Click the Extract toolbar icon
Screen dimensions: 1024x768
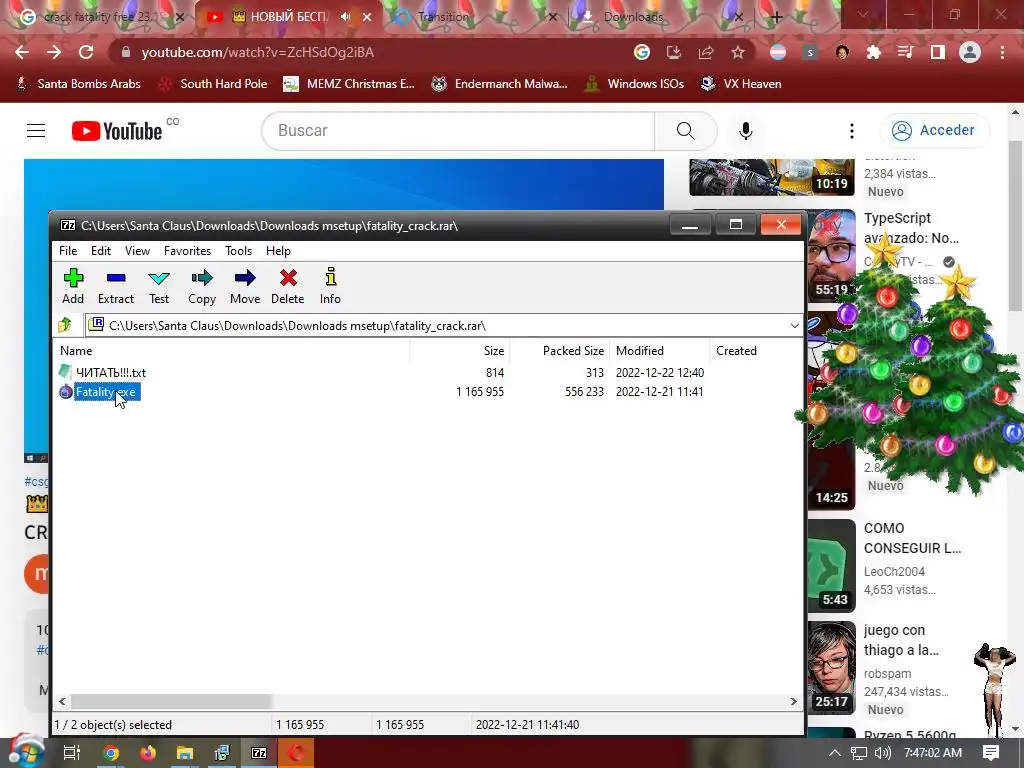116,286
